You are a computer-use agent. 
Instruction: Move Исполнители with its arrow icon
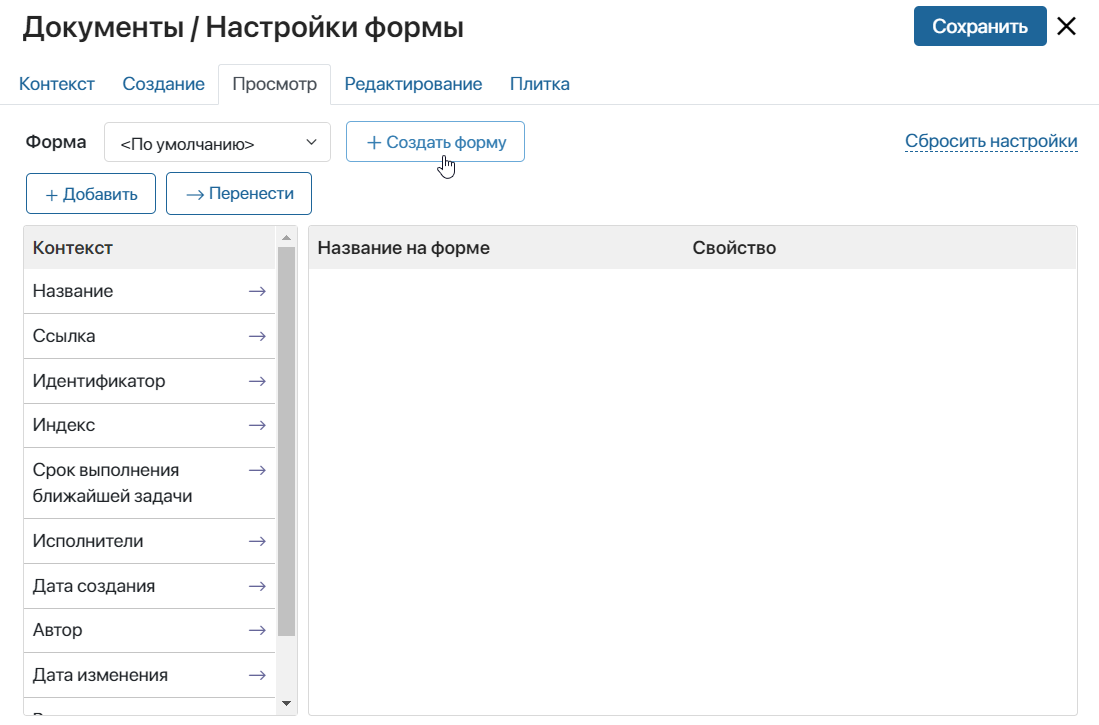pyautogui.click(x=257, y=541)
